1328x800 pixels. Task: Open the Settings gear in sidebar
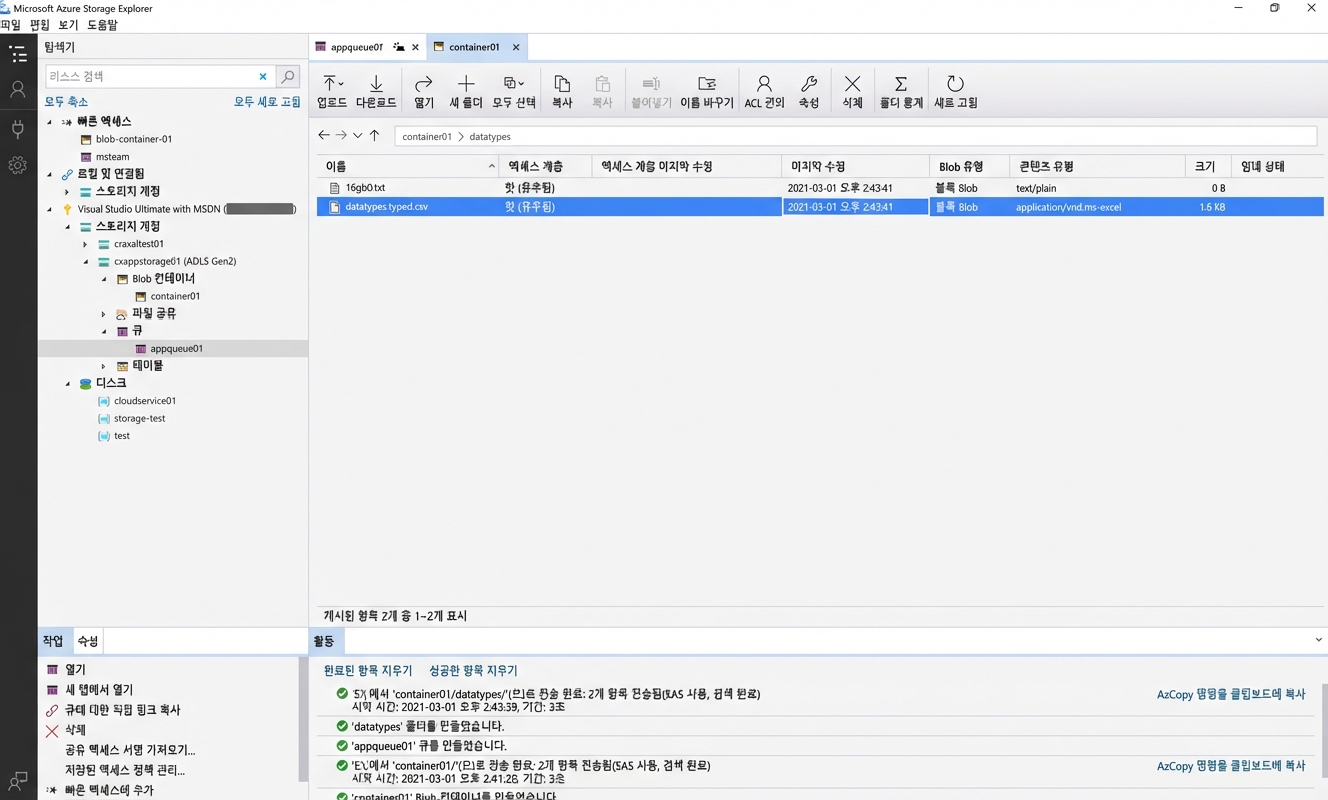tap(18, 165)
